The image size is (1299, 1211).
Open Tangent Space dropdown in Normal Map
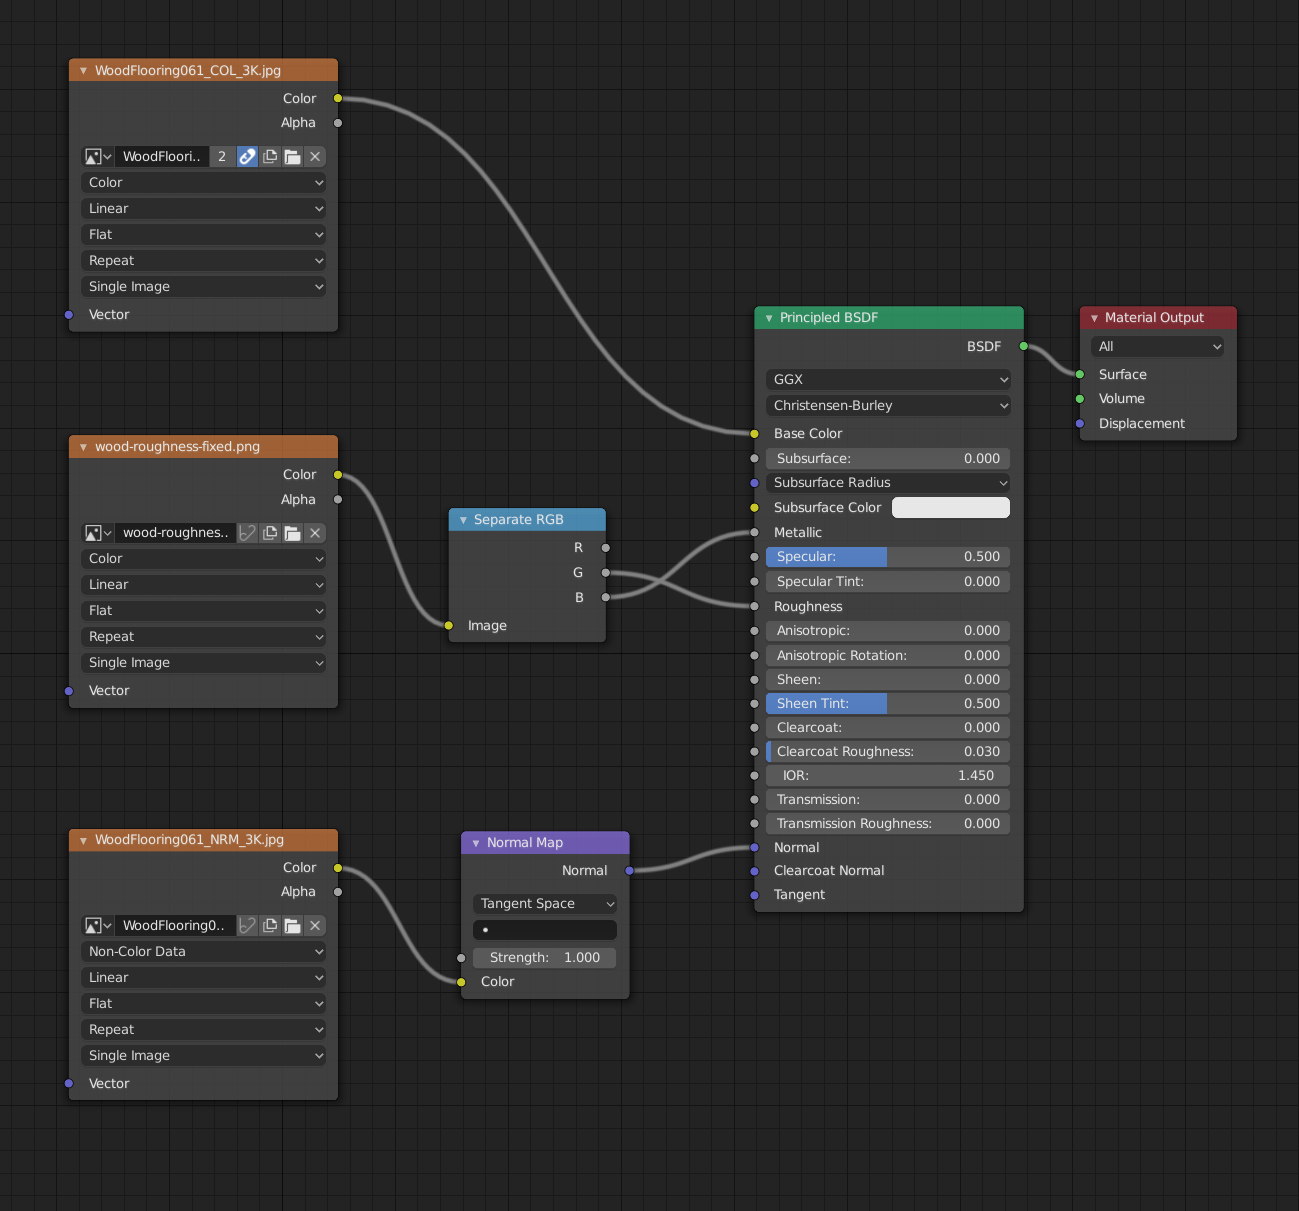[x=545, y=904]
